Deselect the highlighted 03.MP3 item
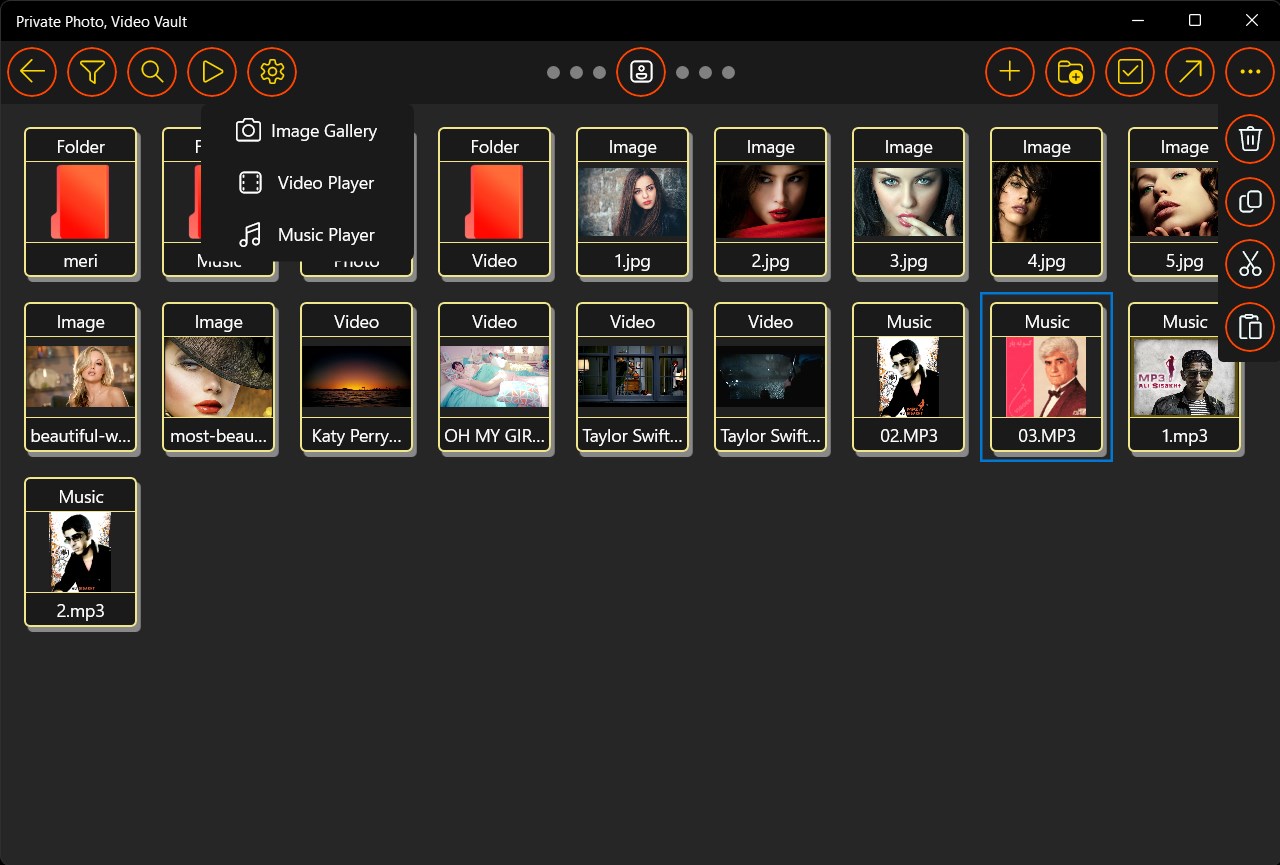This screenshot has height=865, width=1280. 1046,378
